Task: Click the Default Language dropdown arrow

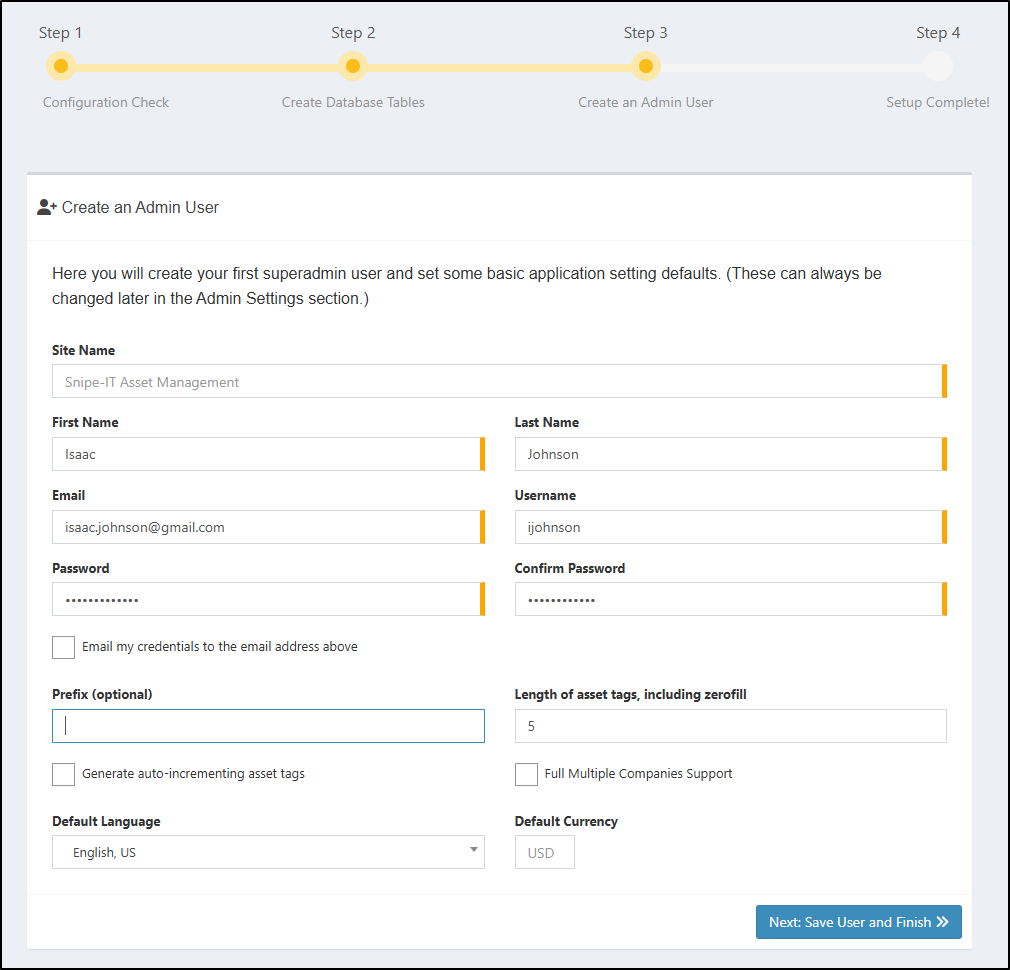Action: click(473, 851)
